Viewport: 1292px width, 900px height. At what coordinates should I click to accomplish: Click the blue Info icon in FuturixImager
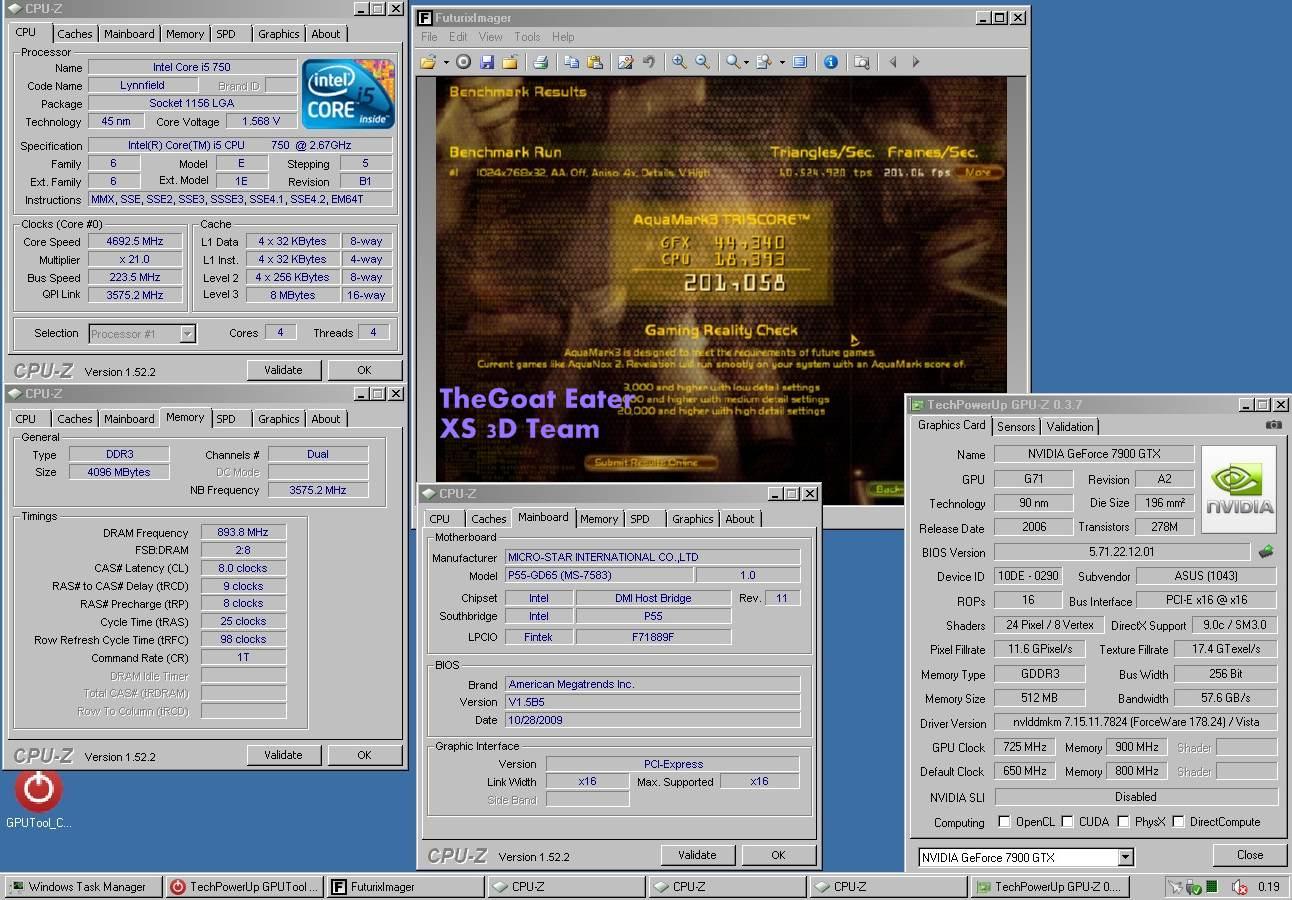(830, 62)
